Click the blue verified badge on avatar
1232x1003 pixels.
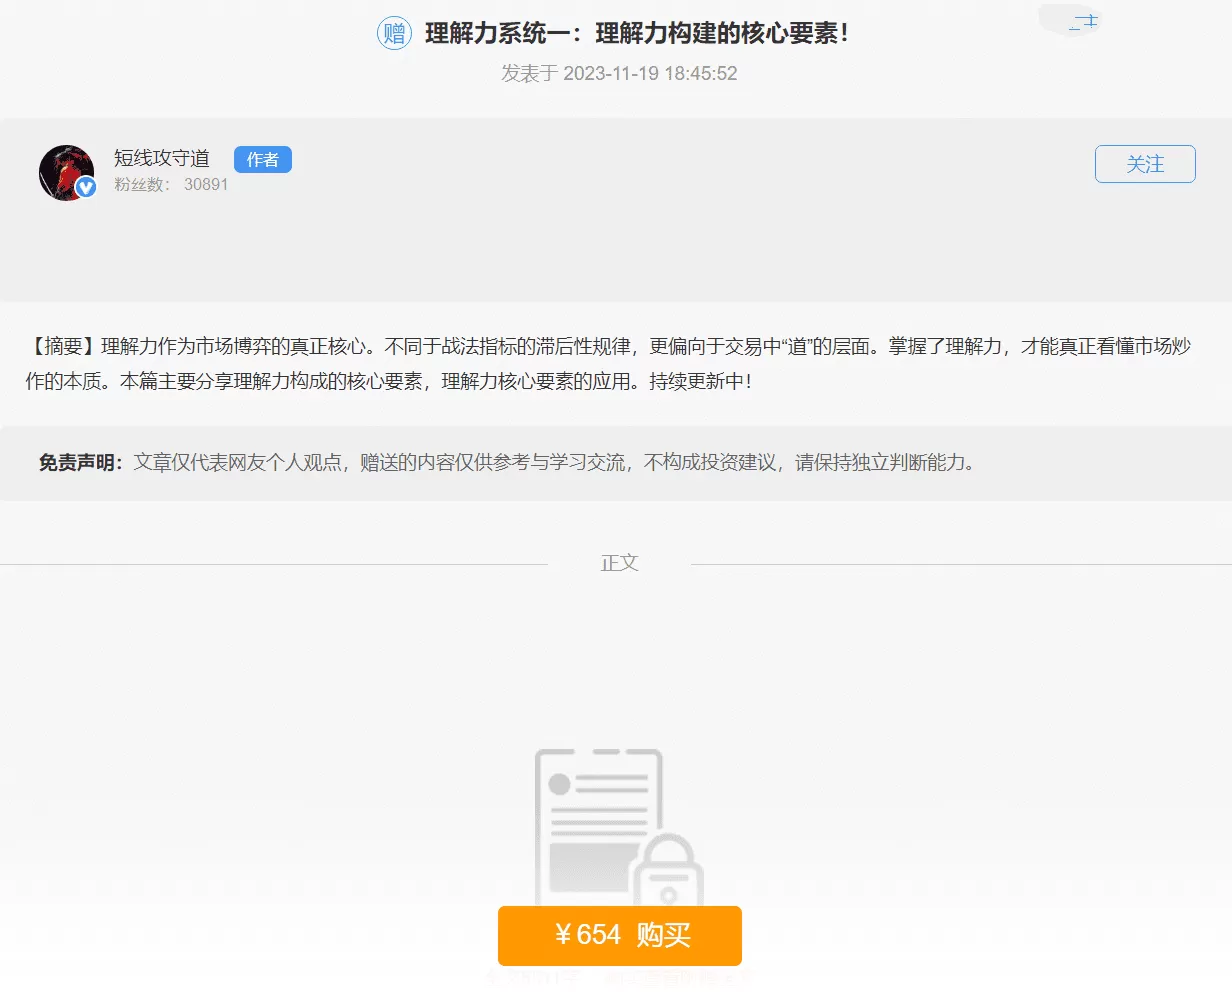86,187
